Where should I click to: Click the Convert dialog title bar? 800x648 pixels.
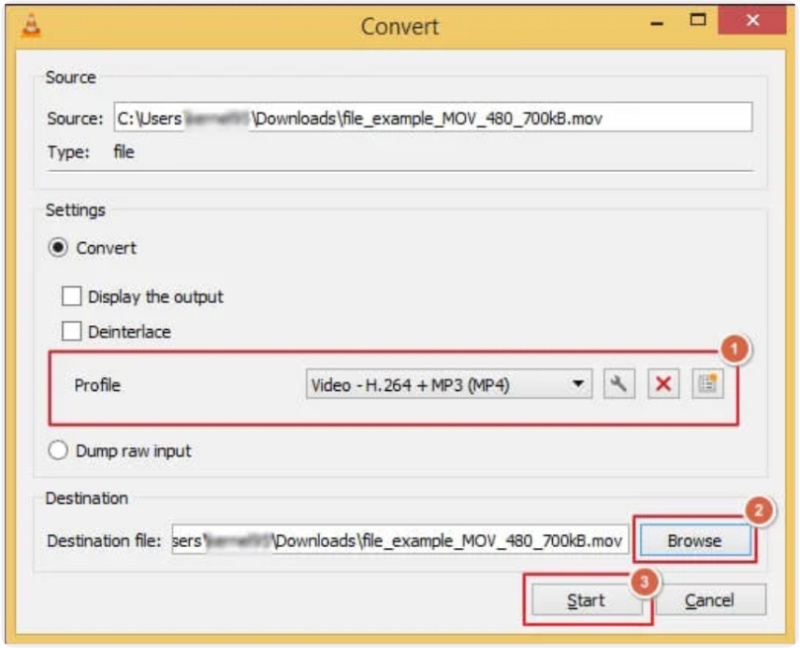click(400, 27)
